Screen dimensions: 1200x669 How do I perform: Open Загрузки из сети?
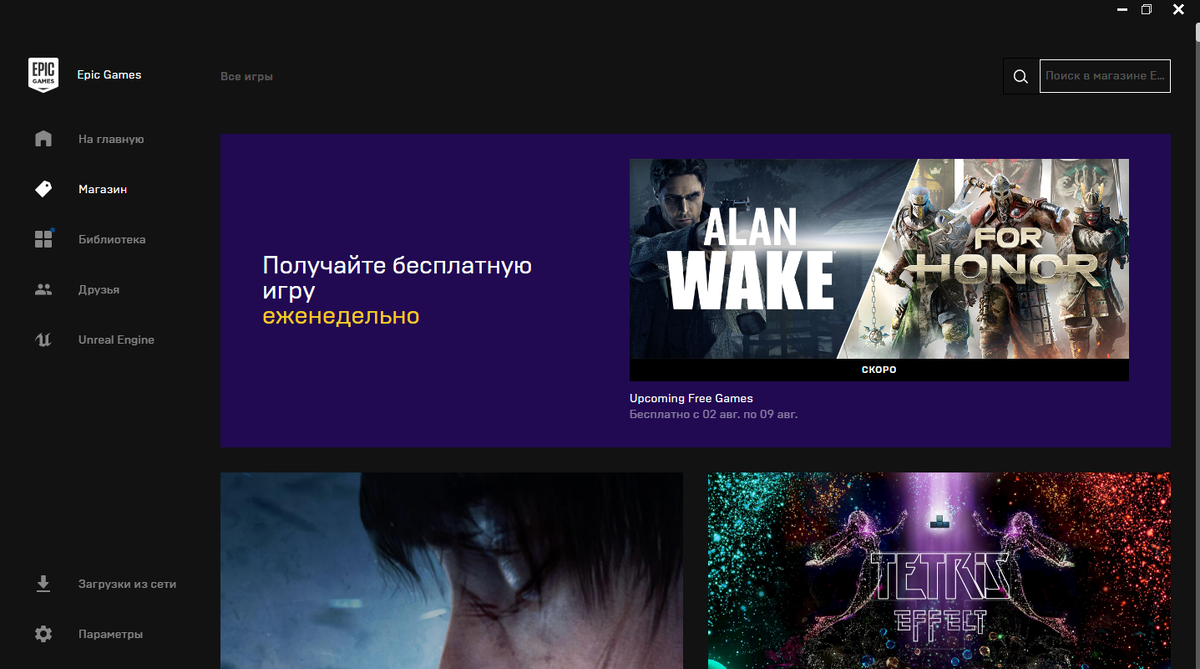pos(127,584)
